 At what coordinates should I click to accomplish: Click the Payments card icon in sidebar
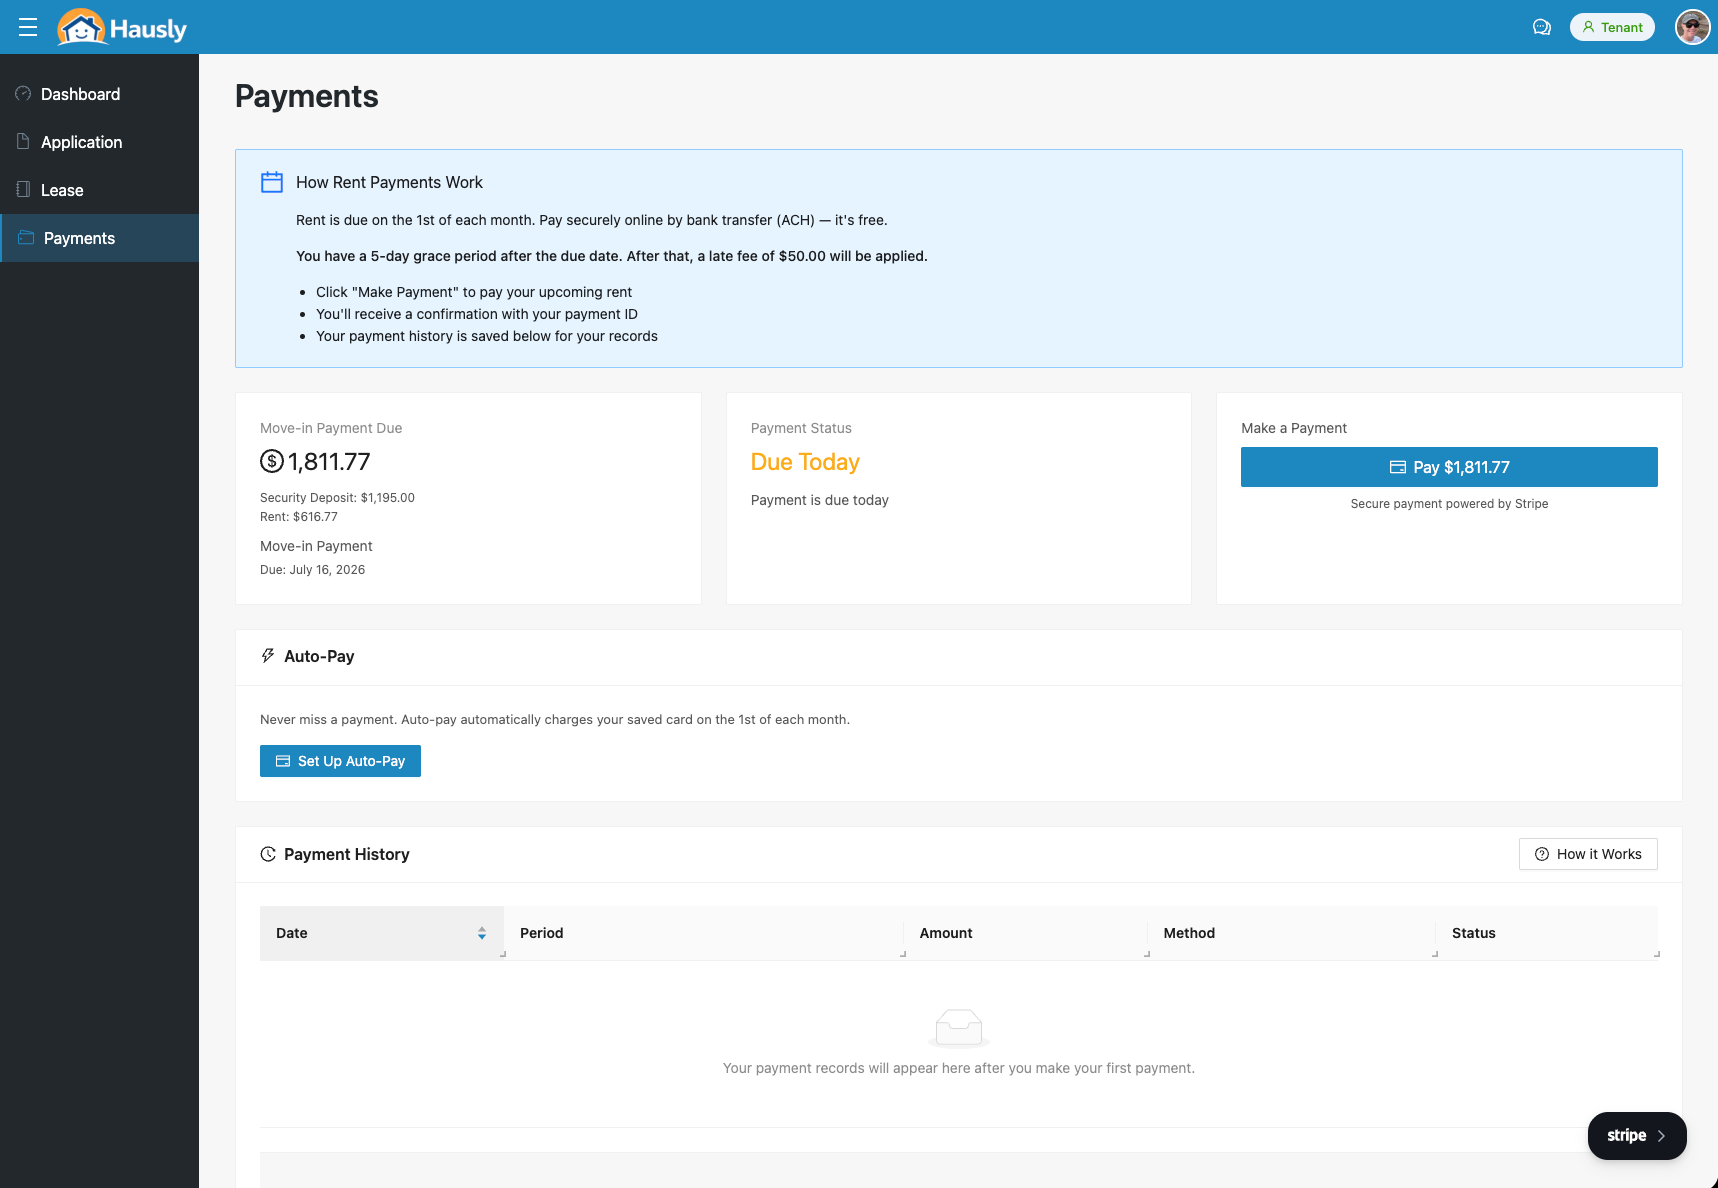26,237
